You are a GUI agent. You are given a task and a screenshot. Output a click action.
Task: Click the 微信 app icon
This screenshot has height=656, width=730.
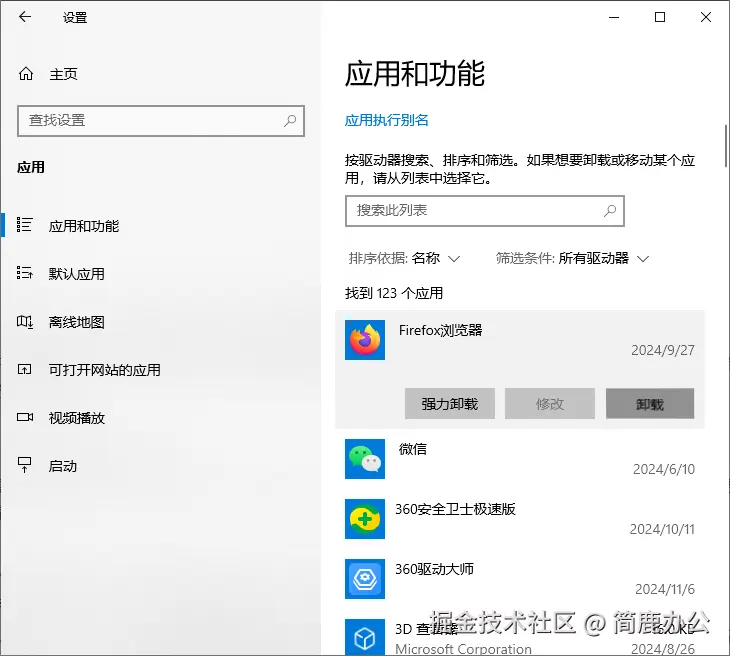(365, 459)
